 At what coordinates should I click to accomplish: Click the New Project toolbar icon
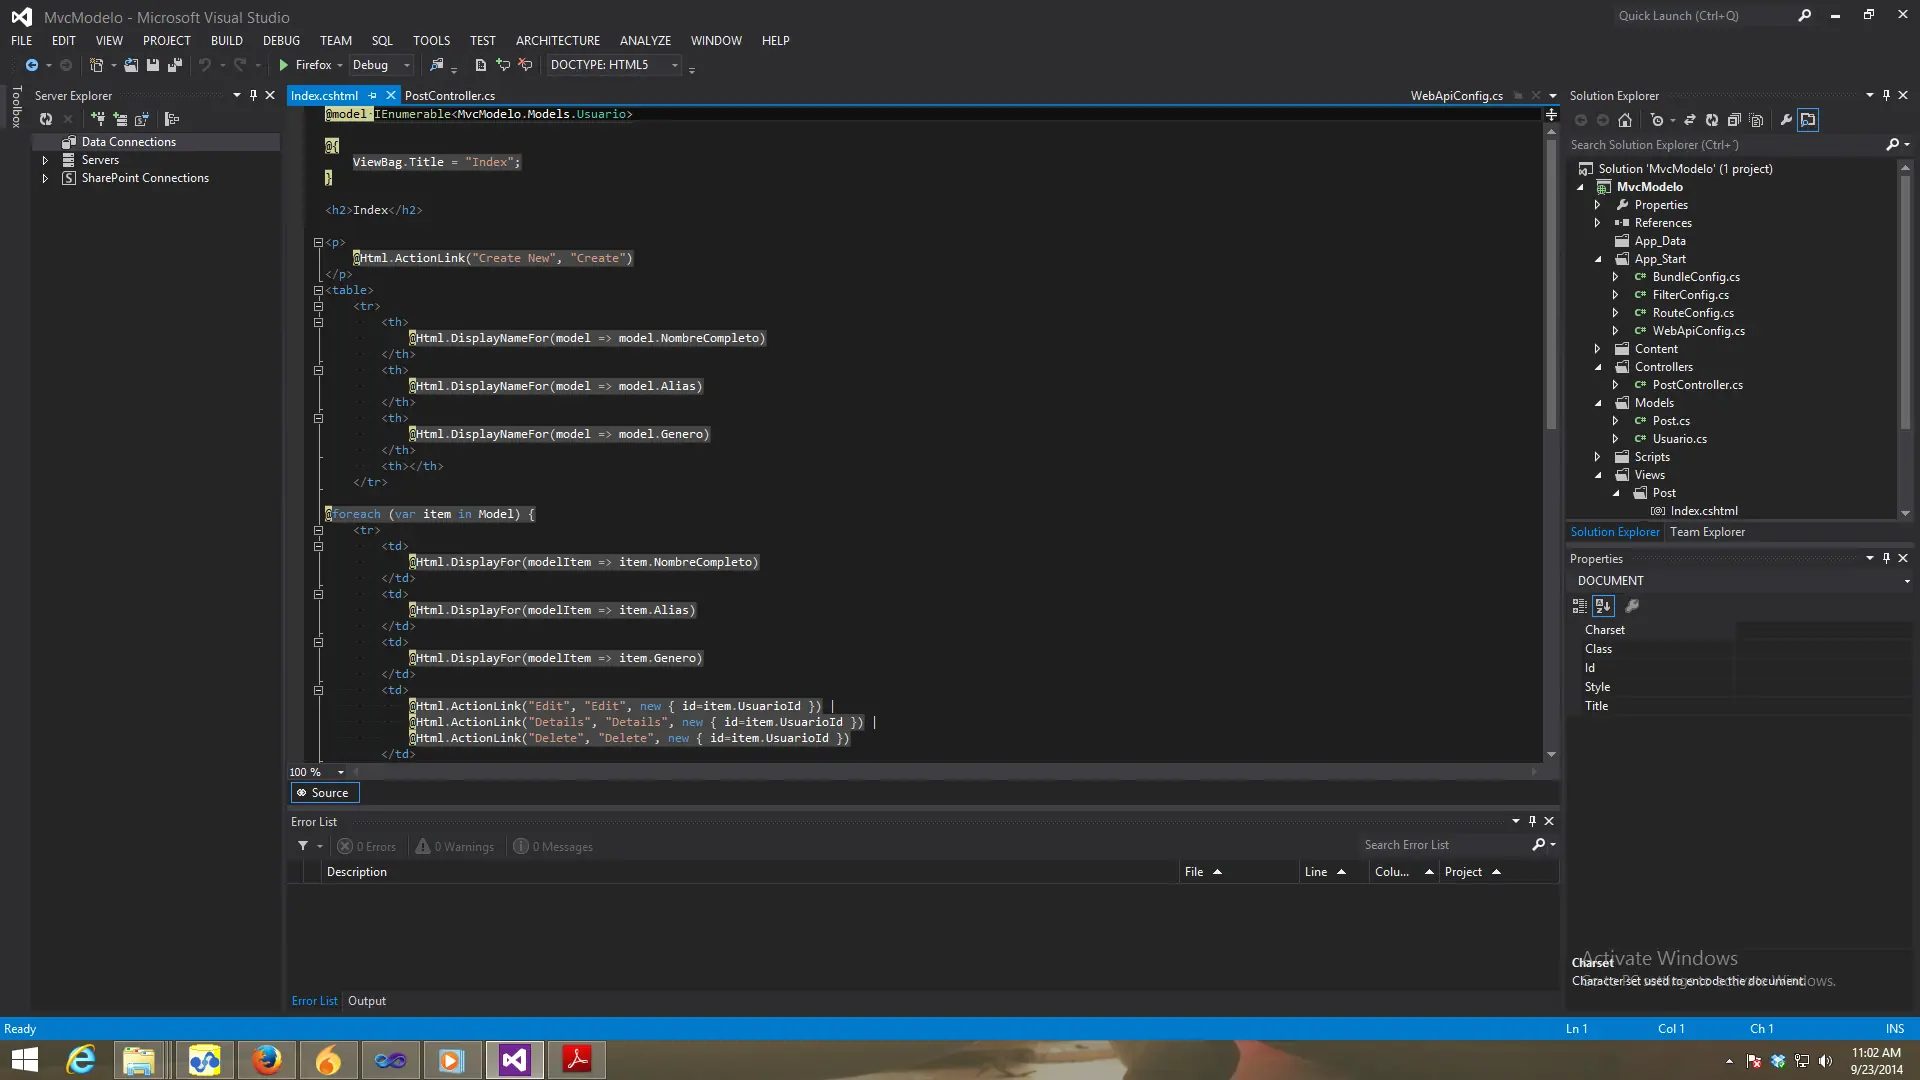pos(96,65)
